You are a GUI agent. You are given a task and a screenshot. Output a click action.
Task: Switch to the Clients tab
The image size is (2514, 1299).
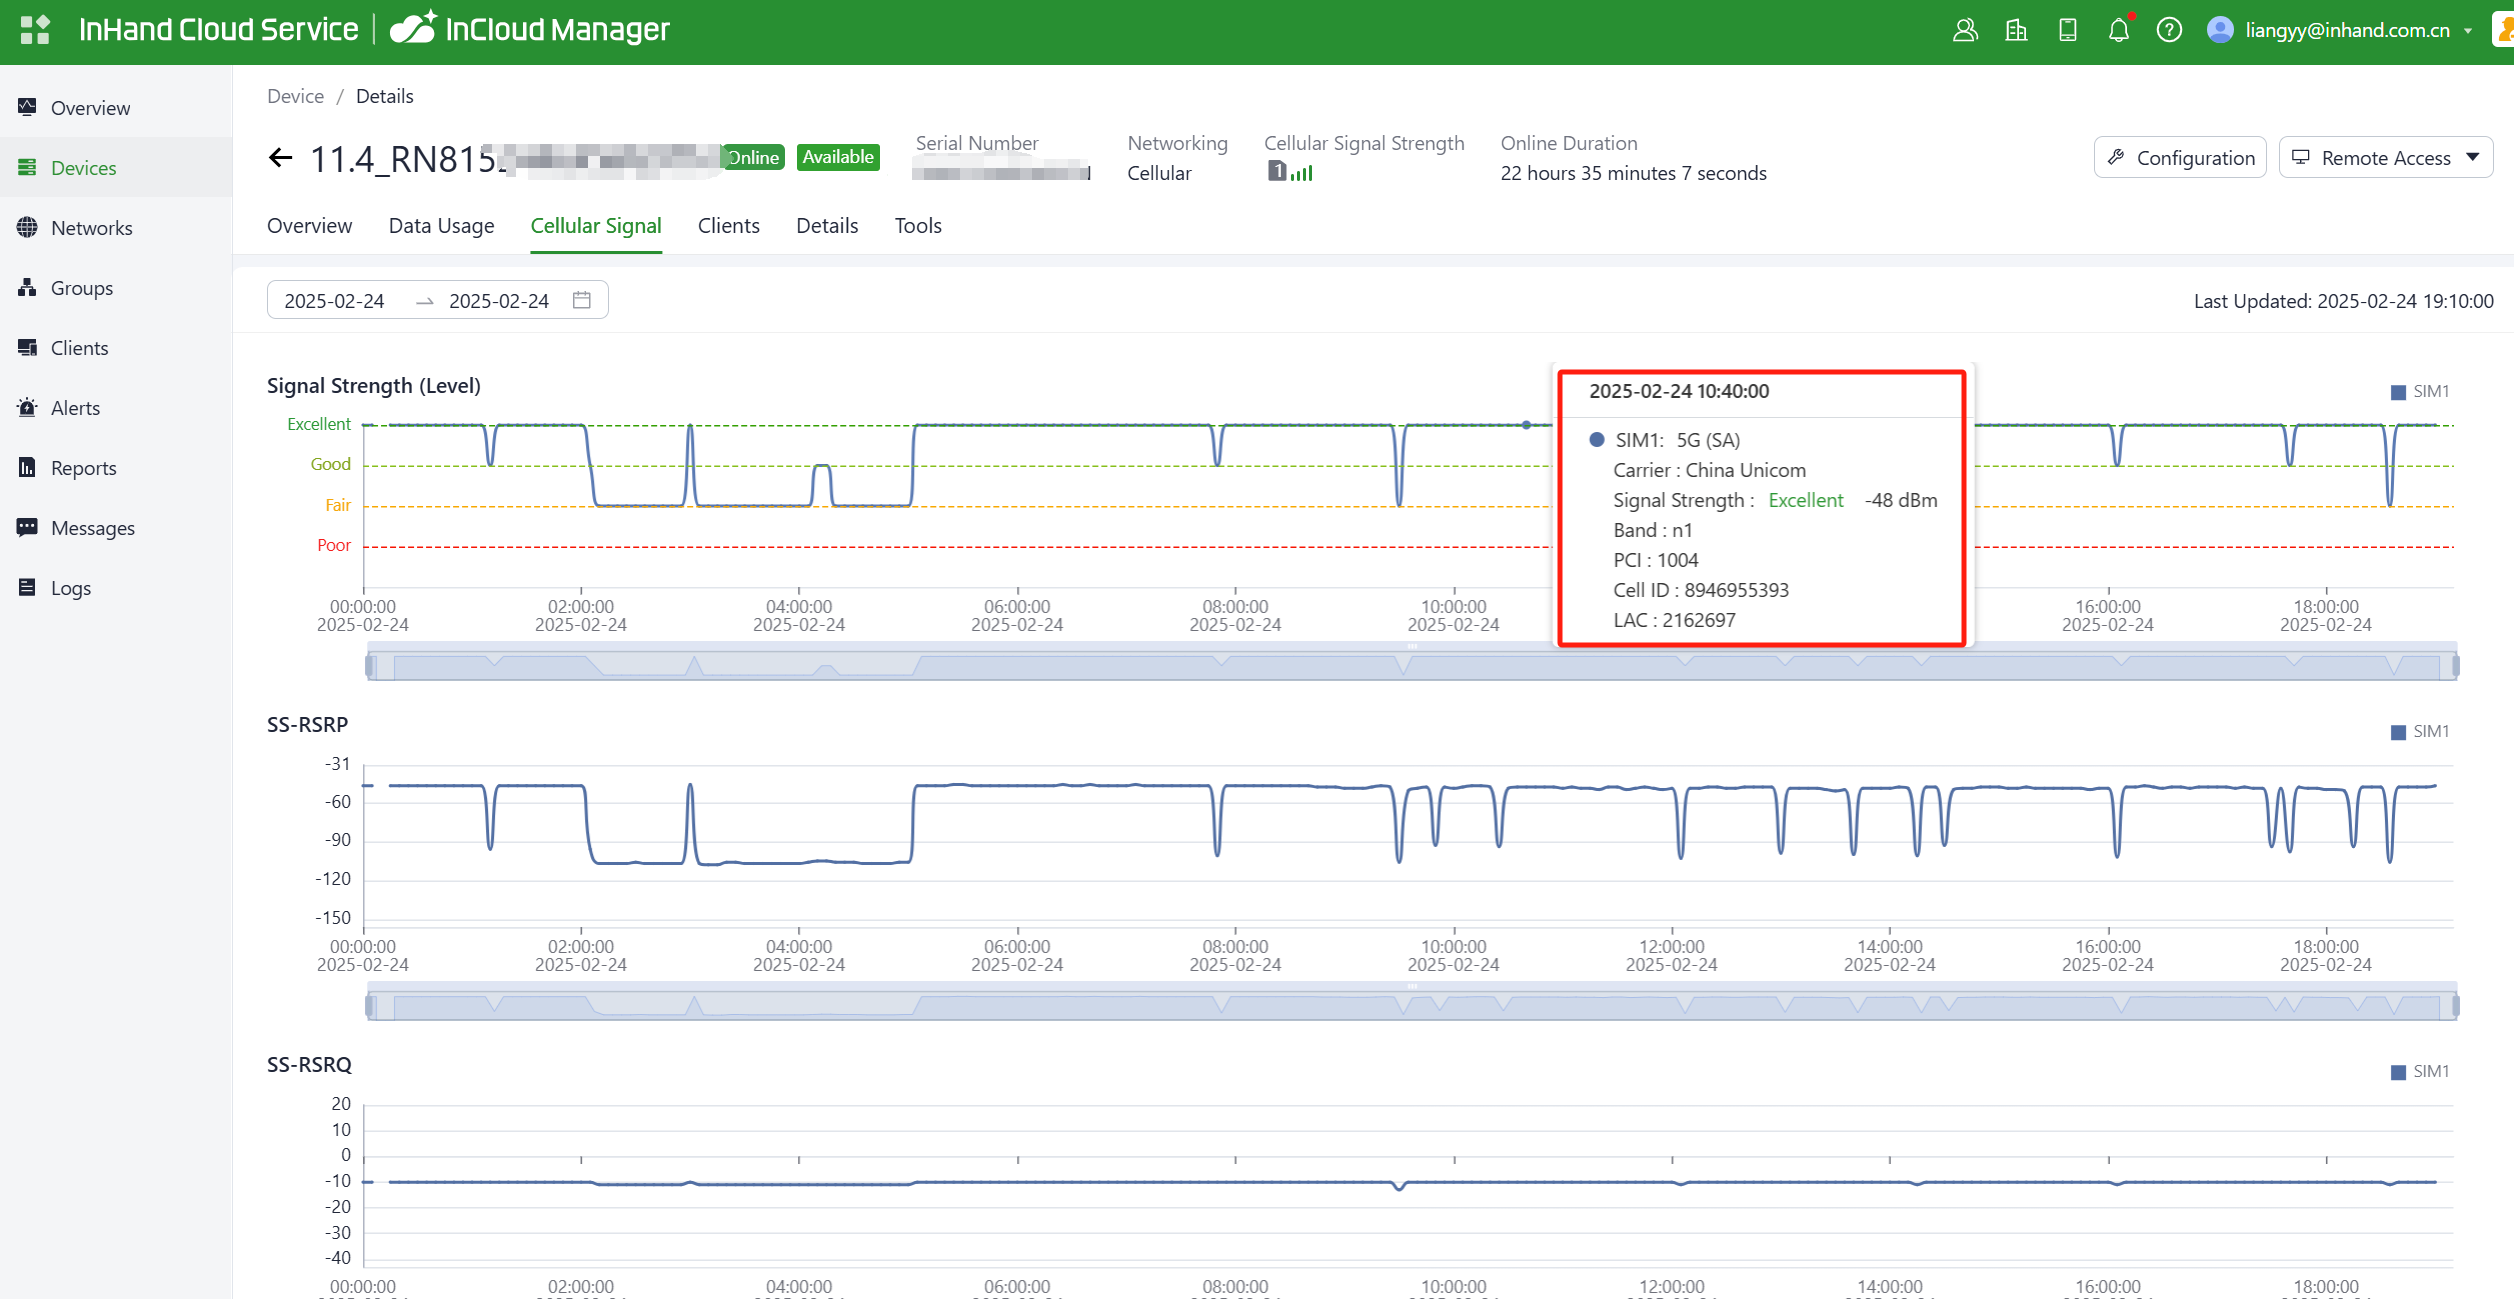pos(728,226)
